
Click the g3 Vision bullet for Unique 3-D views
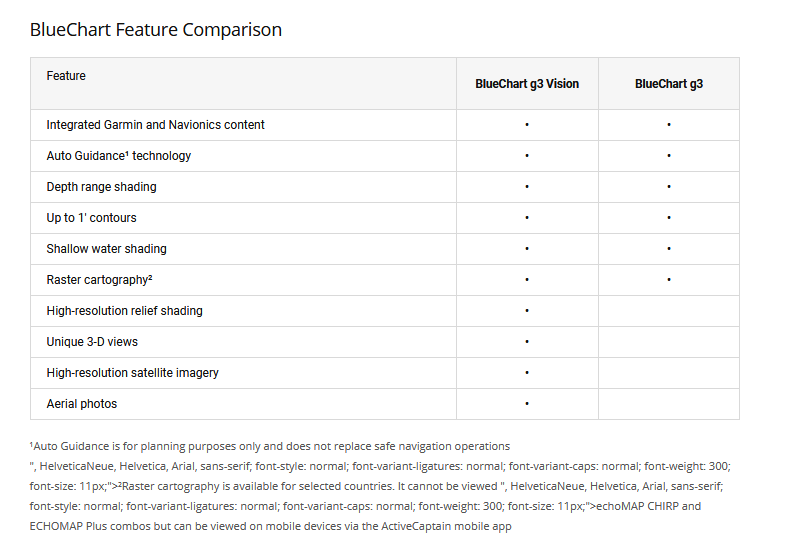(527, 342)
